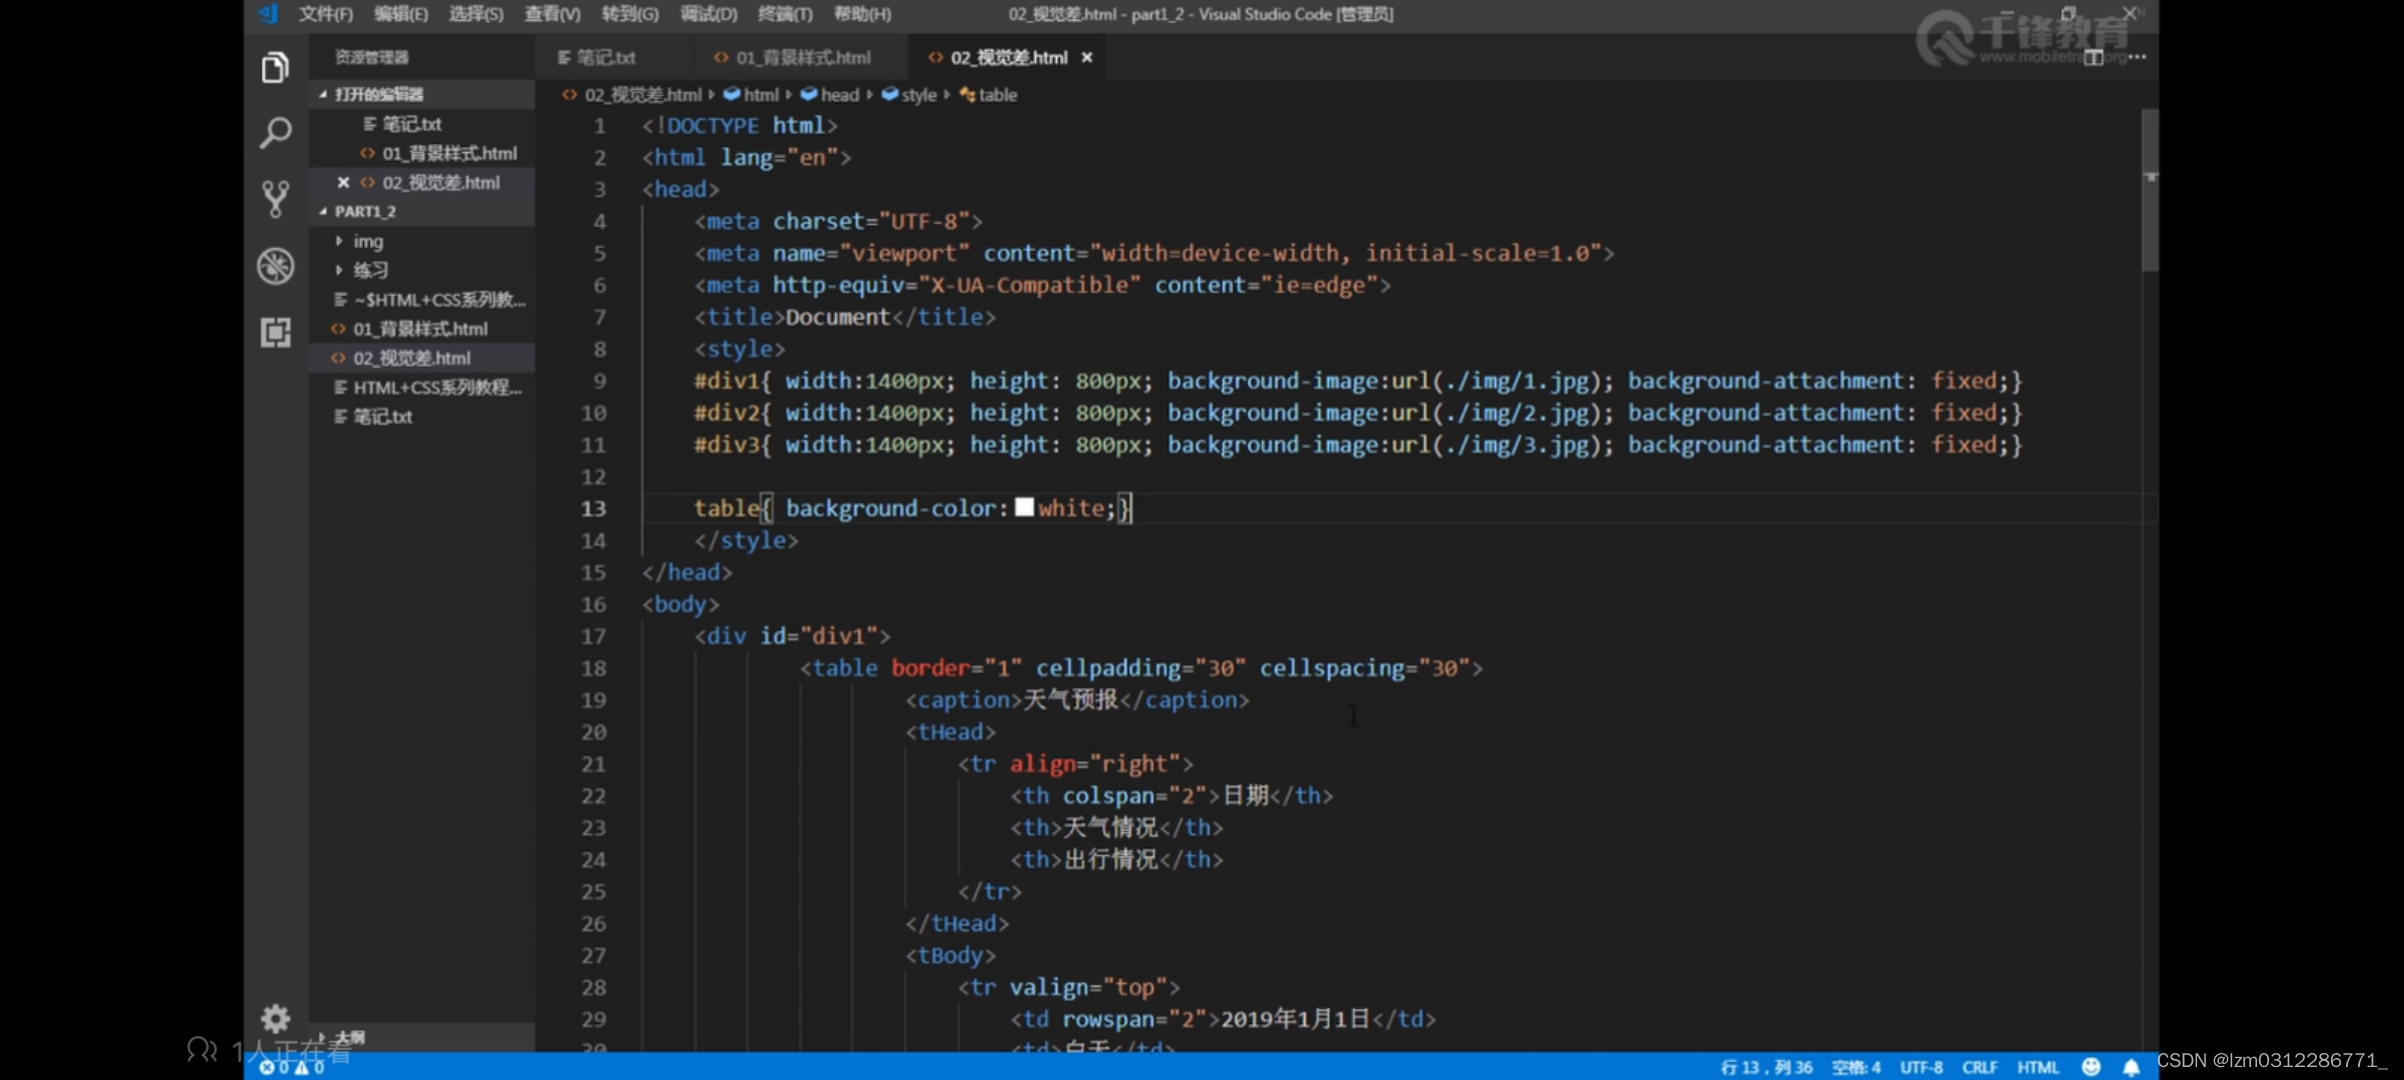Image resolution: width=2404 pixels, height=1080 pixels.
Task: Select 笔记.txt in open editors list
Action: [x=420, y=124]
